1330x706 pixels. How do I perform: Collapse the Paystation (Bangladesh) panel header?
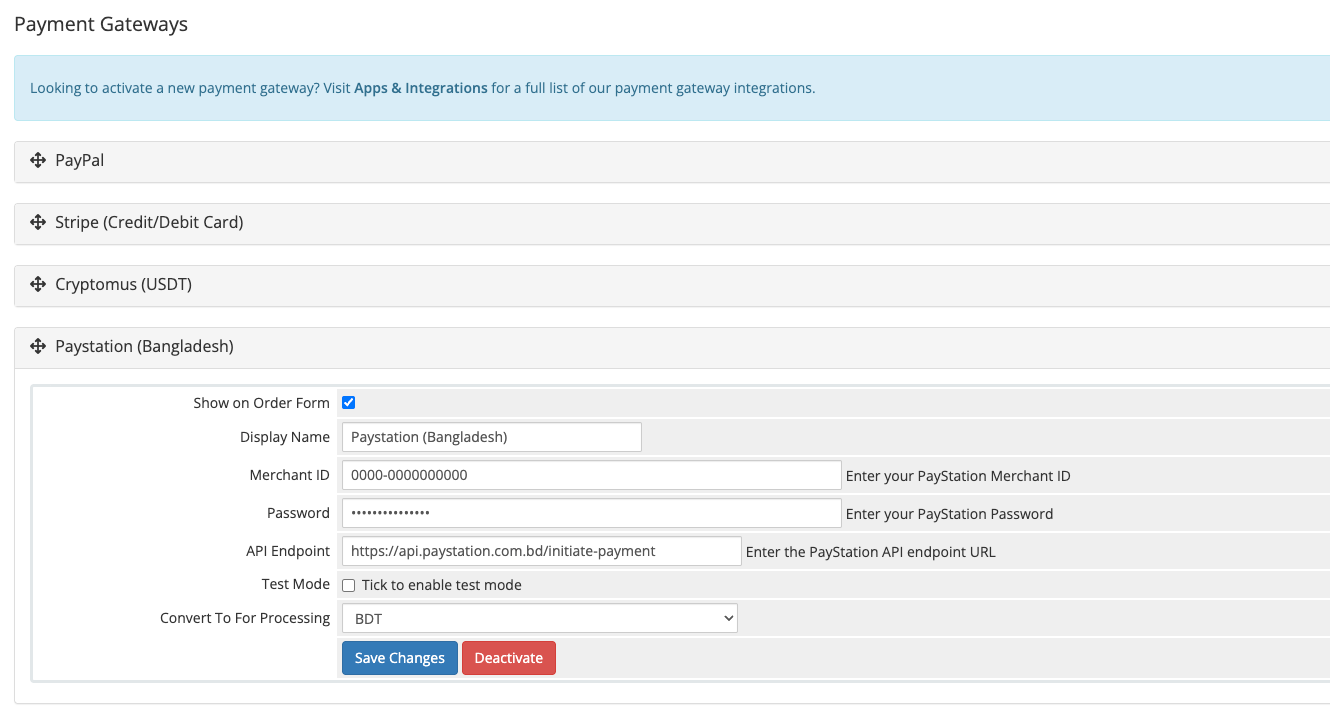coord(144,346)
